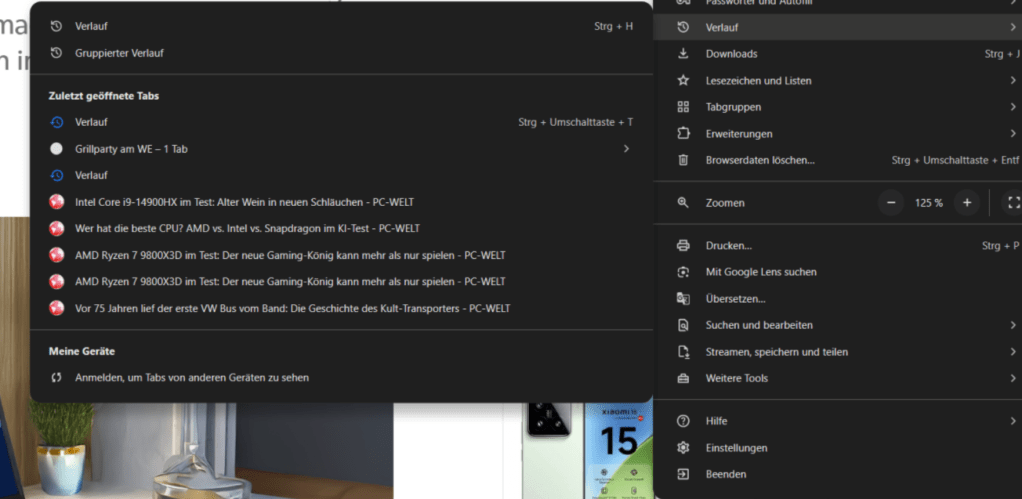
Task: Open Streamen, speichern und teilen submenu
Action: coord(838,352)
